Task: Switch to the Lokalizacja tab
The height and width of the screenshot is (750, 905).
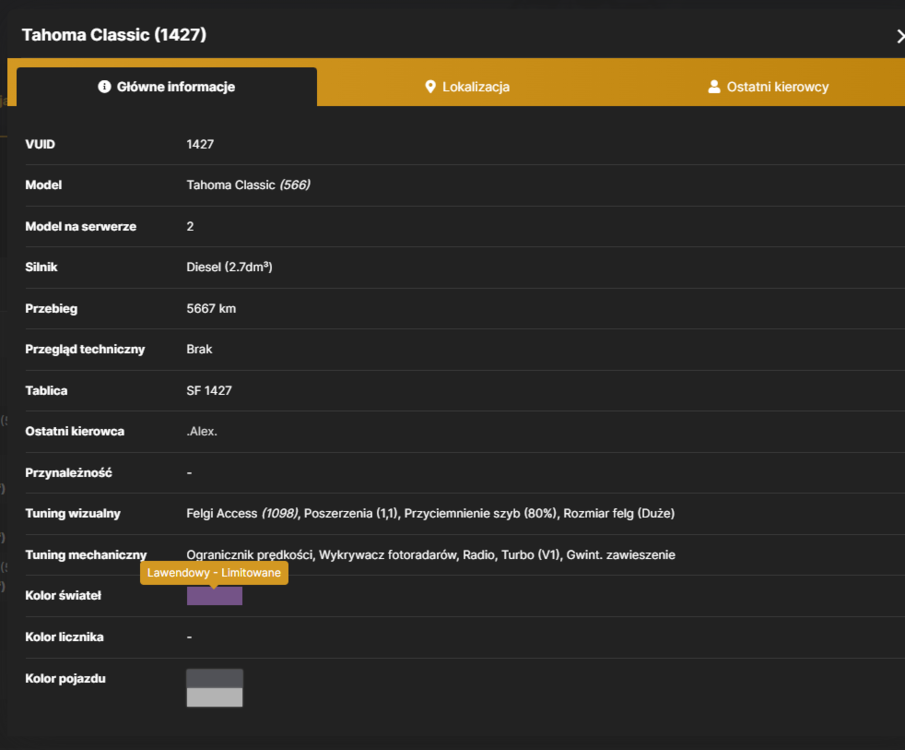Action: [467, 87]
